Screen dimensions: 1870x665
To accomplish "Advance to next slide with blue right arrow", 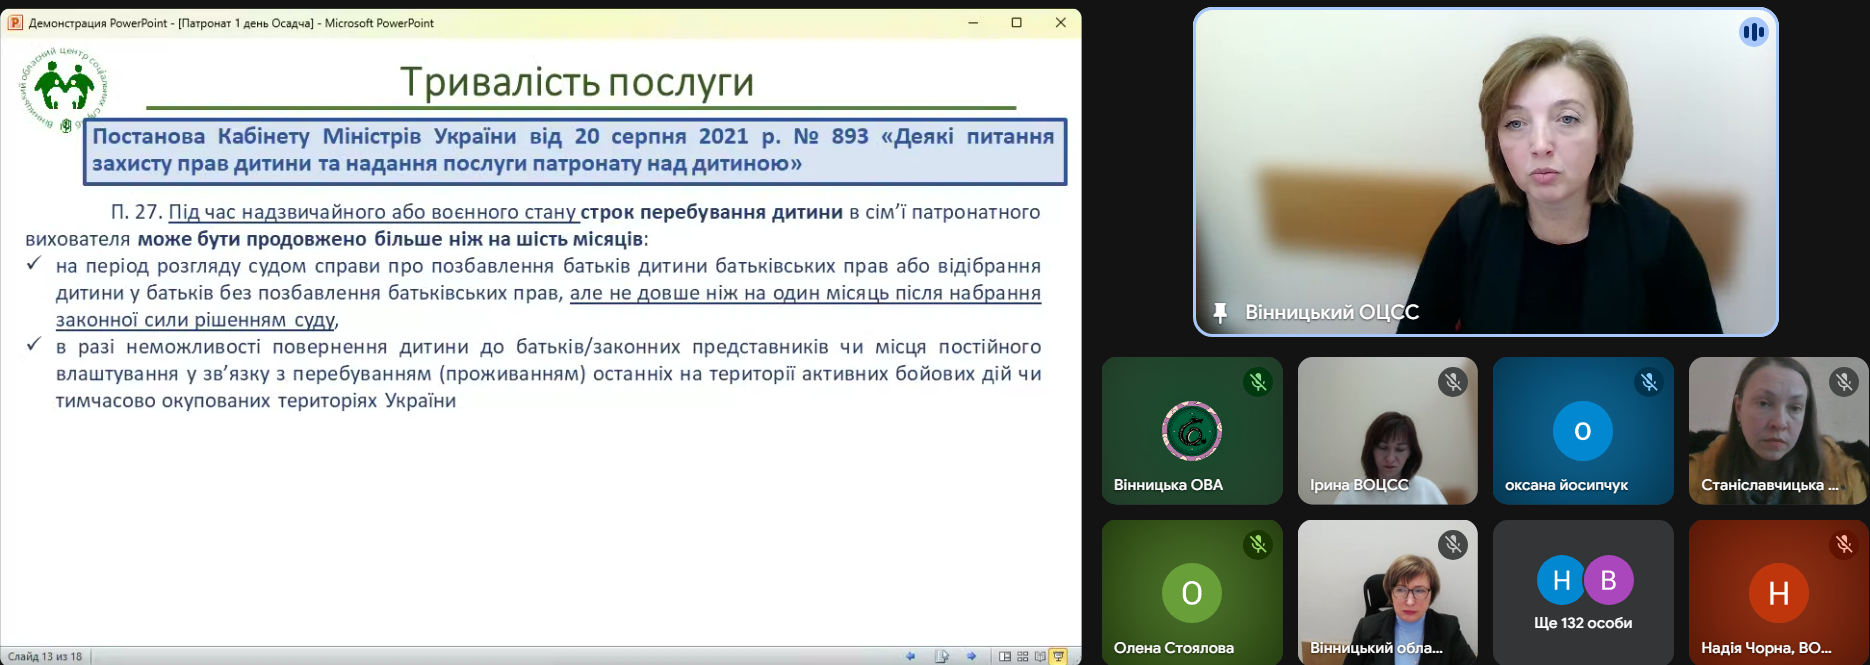I will point(971,656).
